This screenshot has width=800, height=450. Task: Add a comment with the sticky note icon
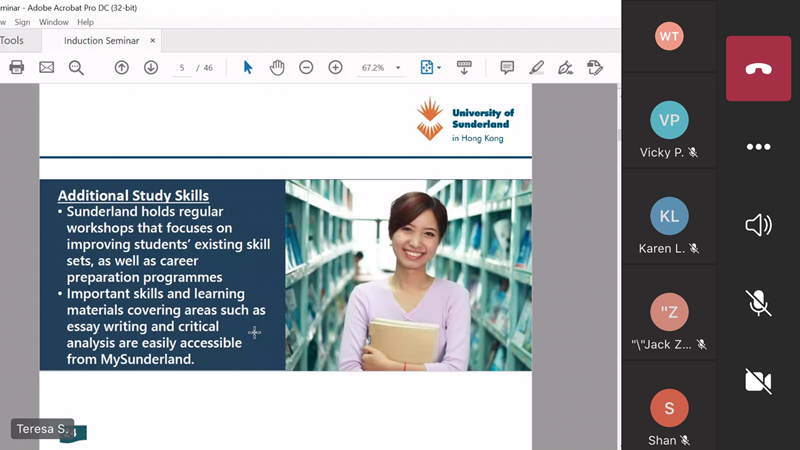[x=507, y=67]
